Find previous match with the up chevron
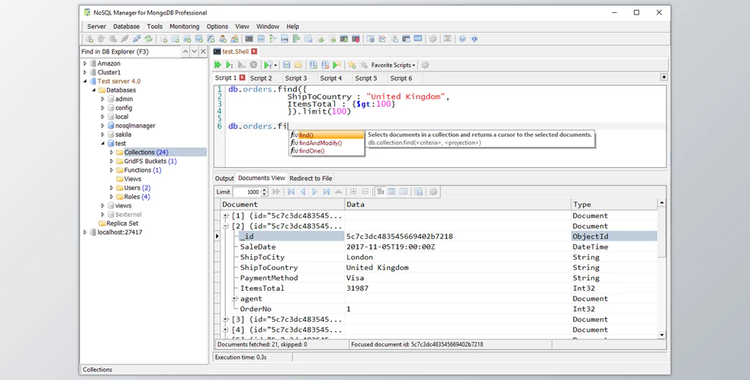The width and height of the screenshot is (750, 380). click(x=185, y=51)
